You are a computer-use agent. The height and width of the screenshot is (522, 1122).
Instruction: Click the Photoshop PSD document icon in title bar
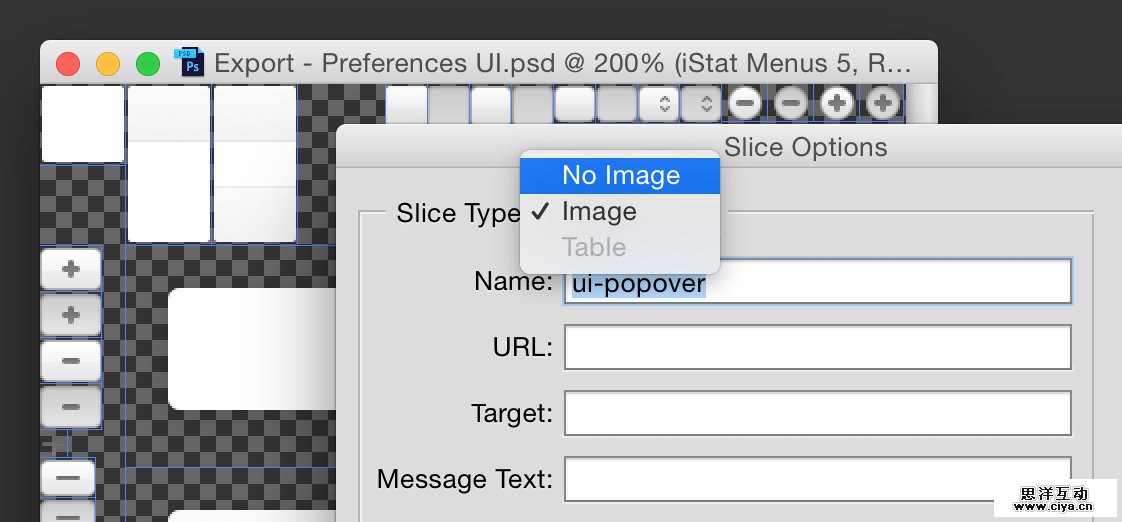point(189,62)
